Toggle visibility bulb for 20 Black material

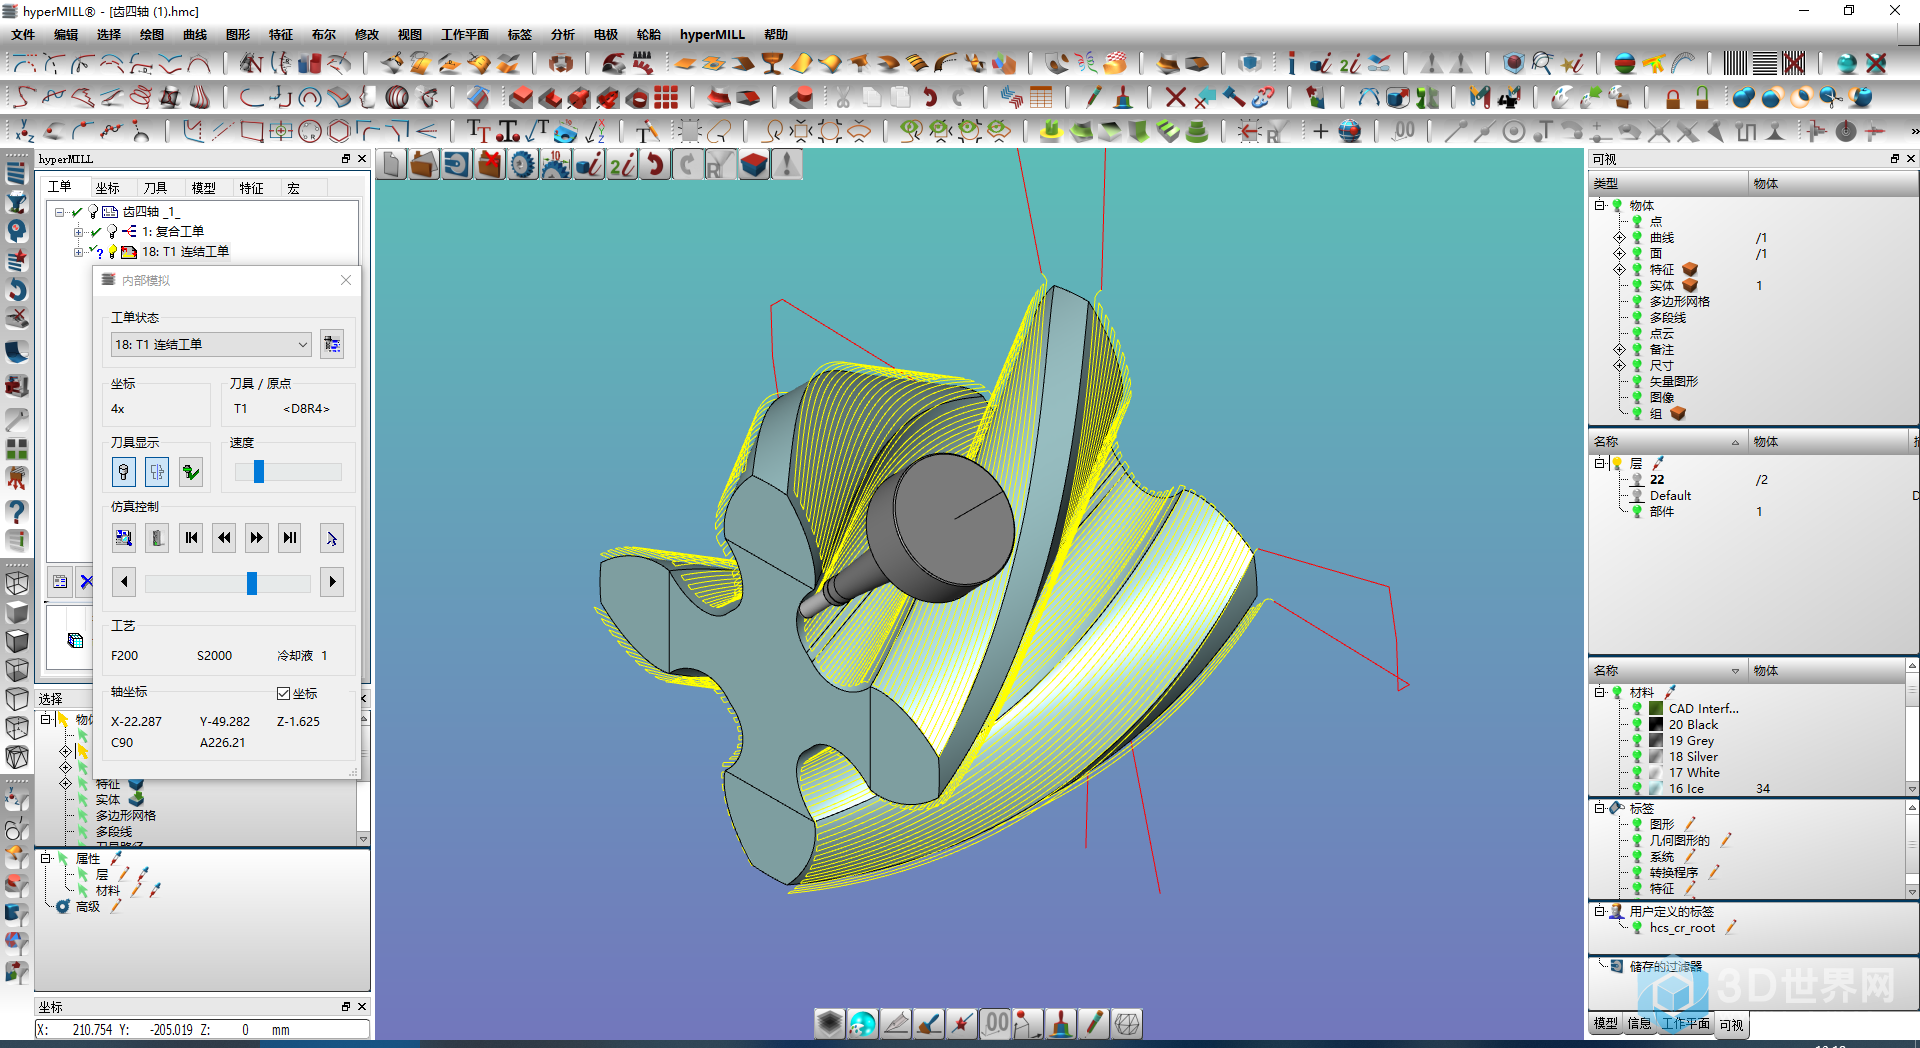pos(1637,725)
